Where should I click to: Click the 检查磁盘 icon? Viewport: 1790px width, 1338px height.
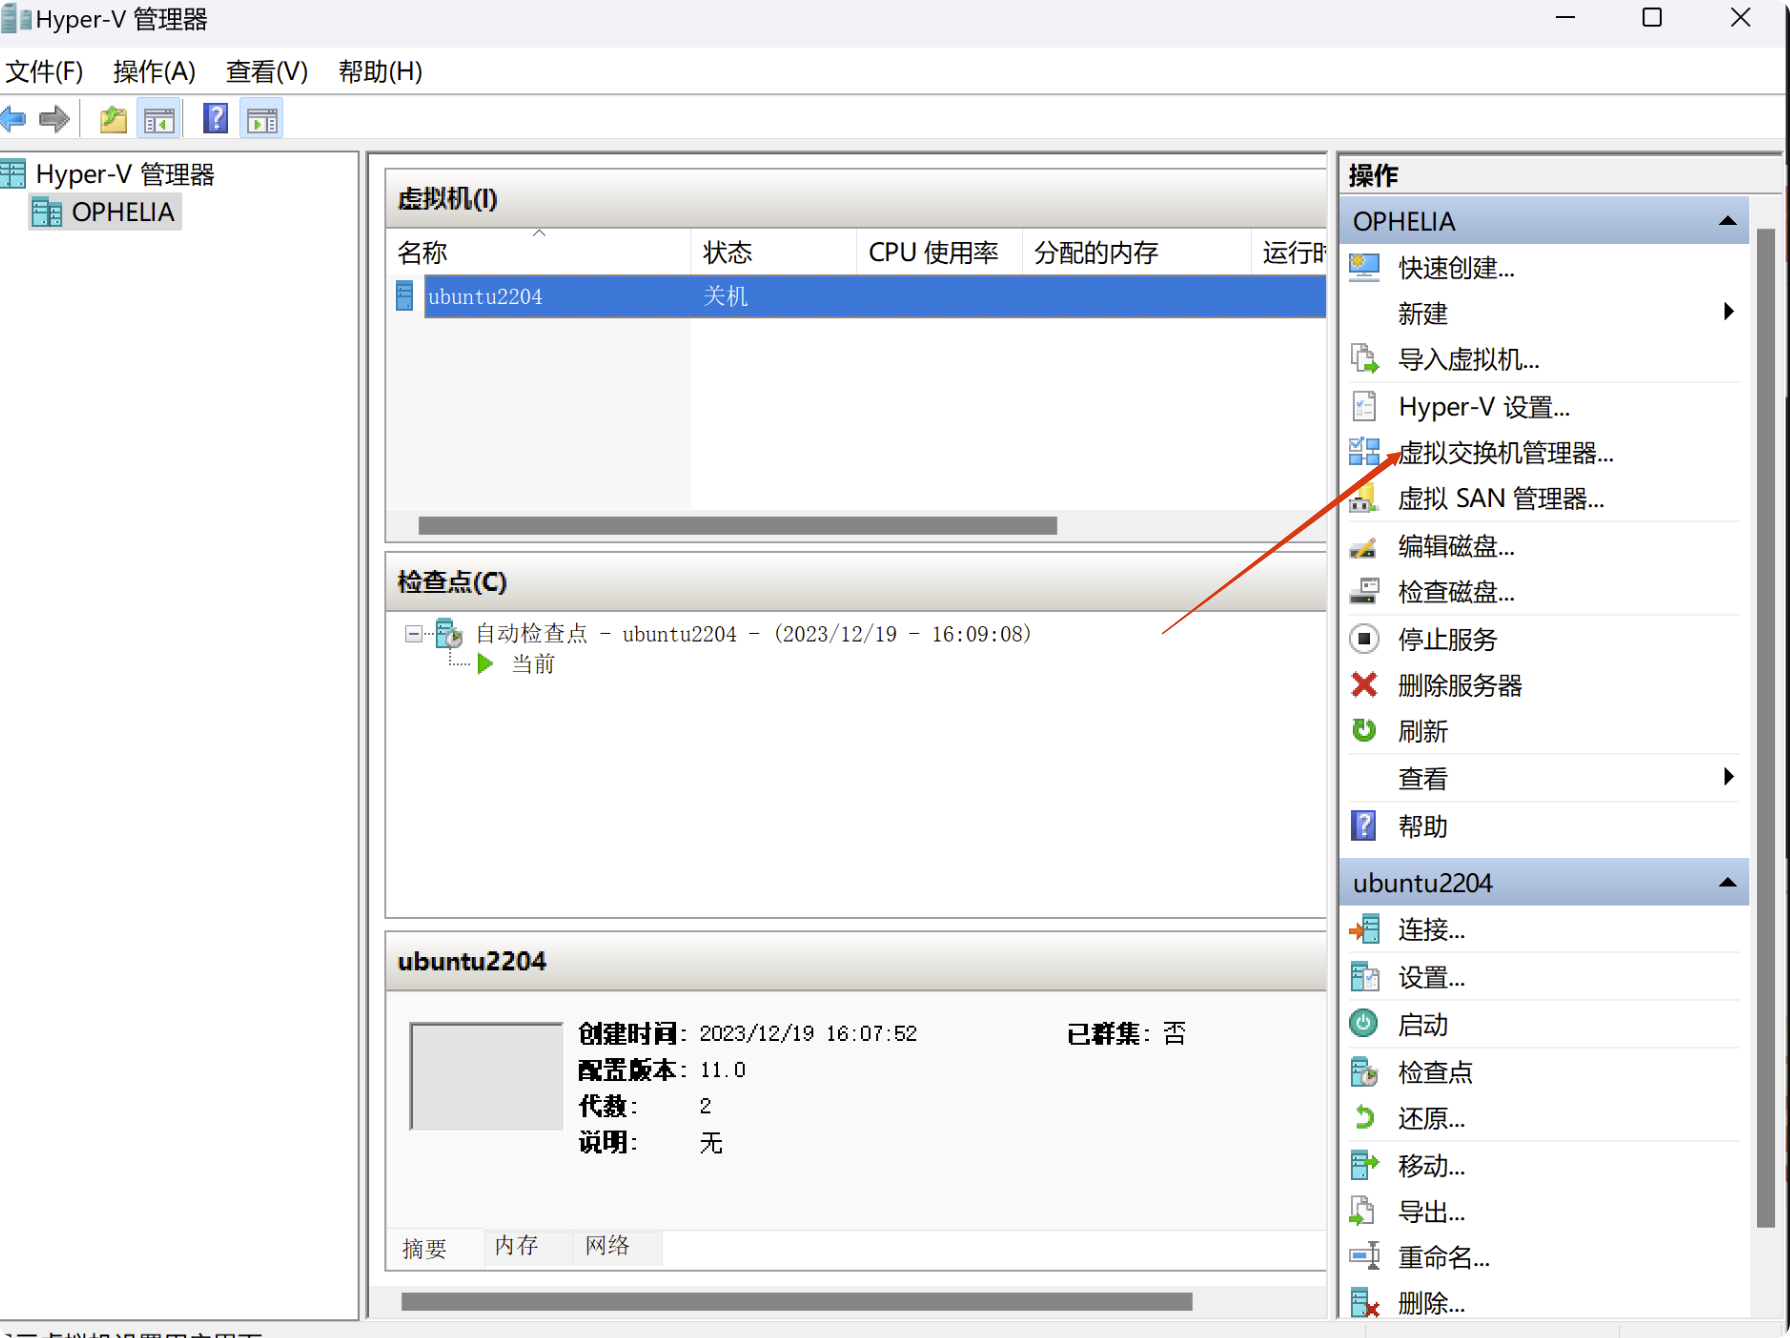coord(1364,592)
